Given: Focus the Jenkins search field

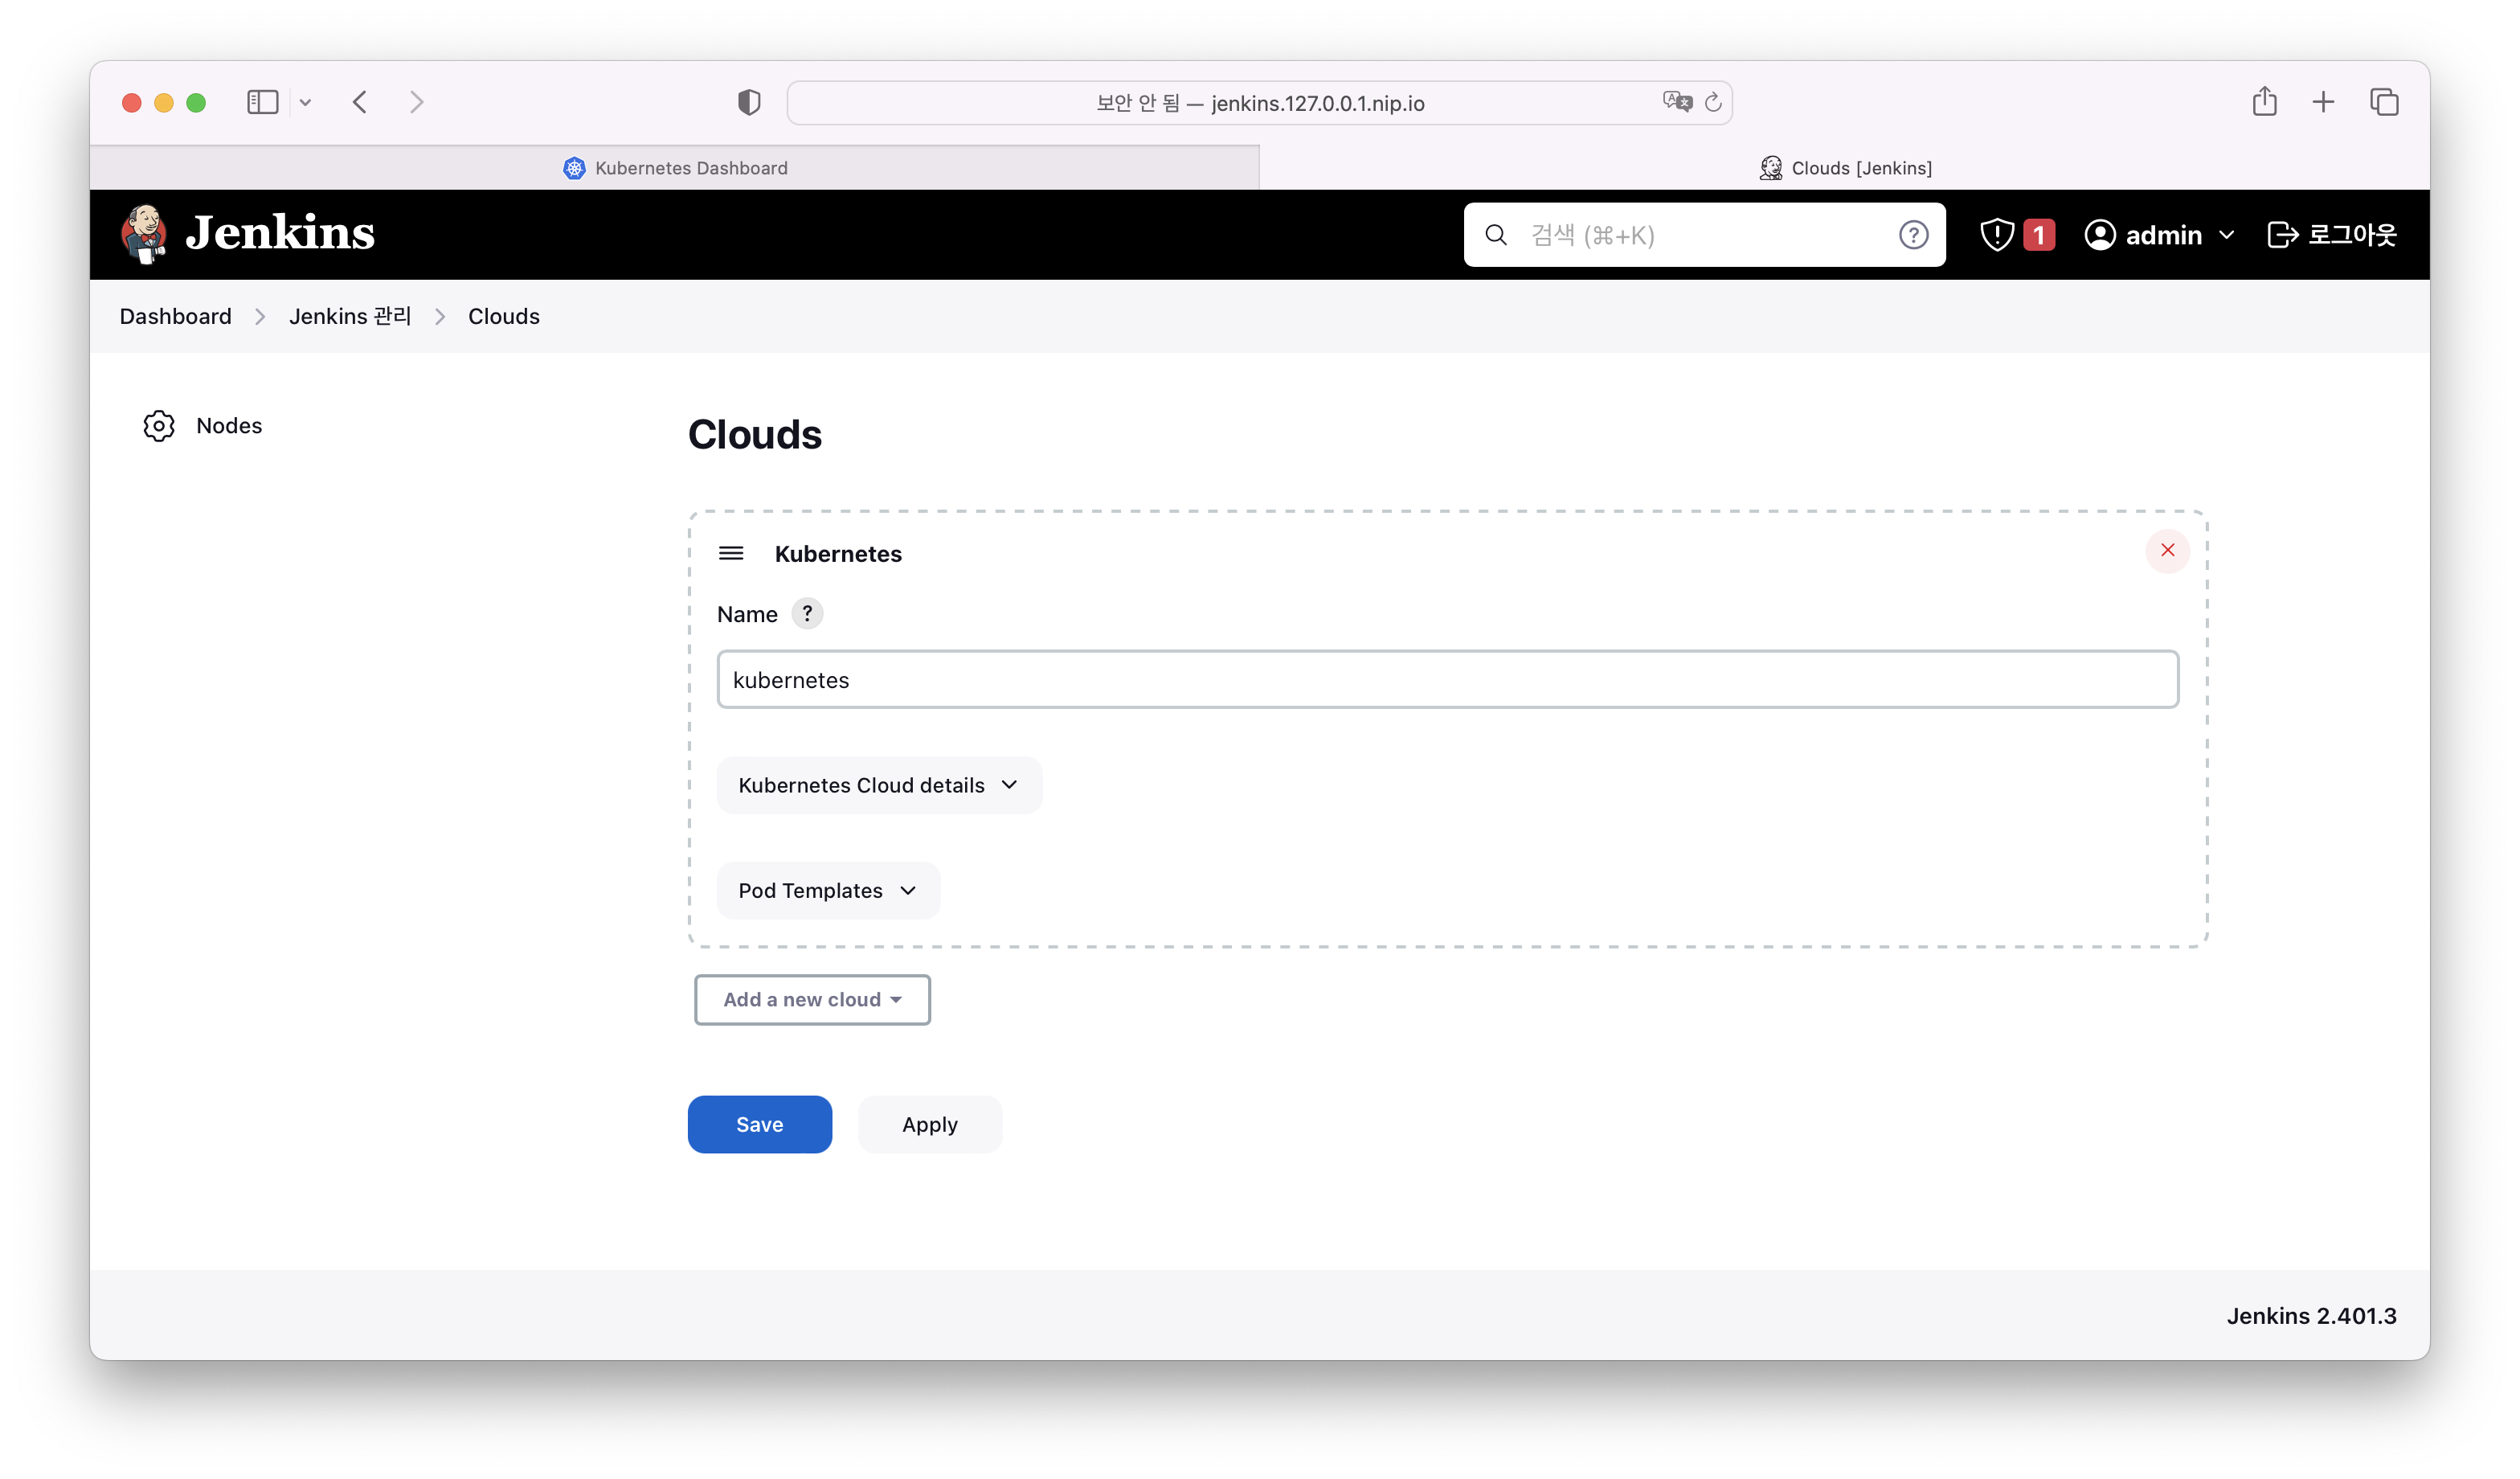Looking at the screenshot, I should pyautogui.click(x=1704, y=235).
